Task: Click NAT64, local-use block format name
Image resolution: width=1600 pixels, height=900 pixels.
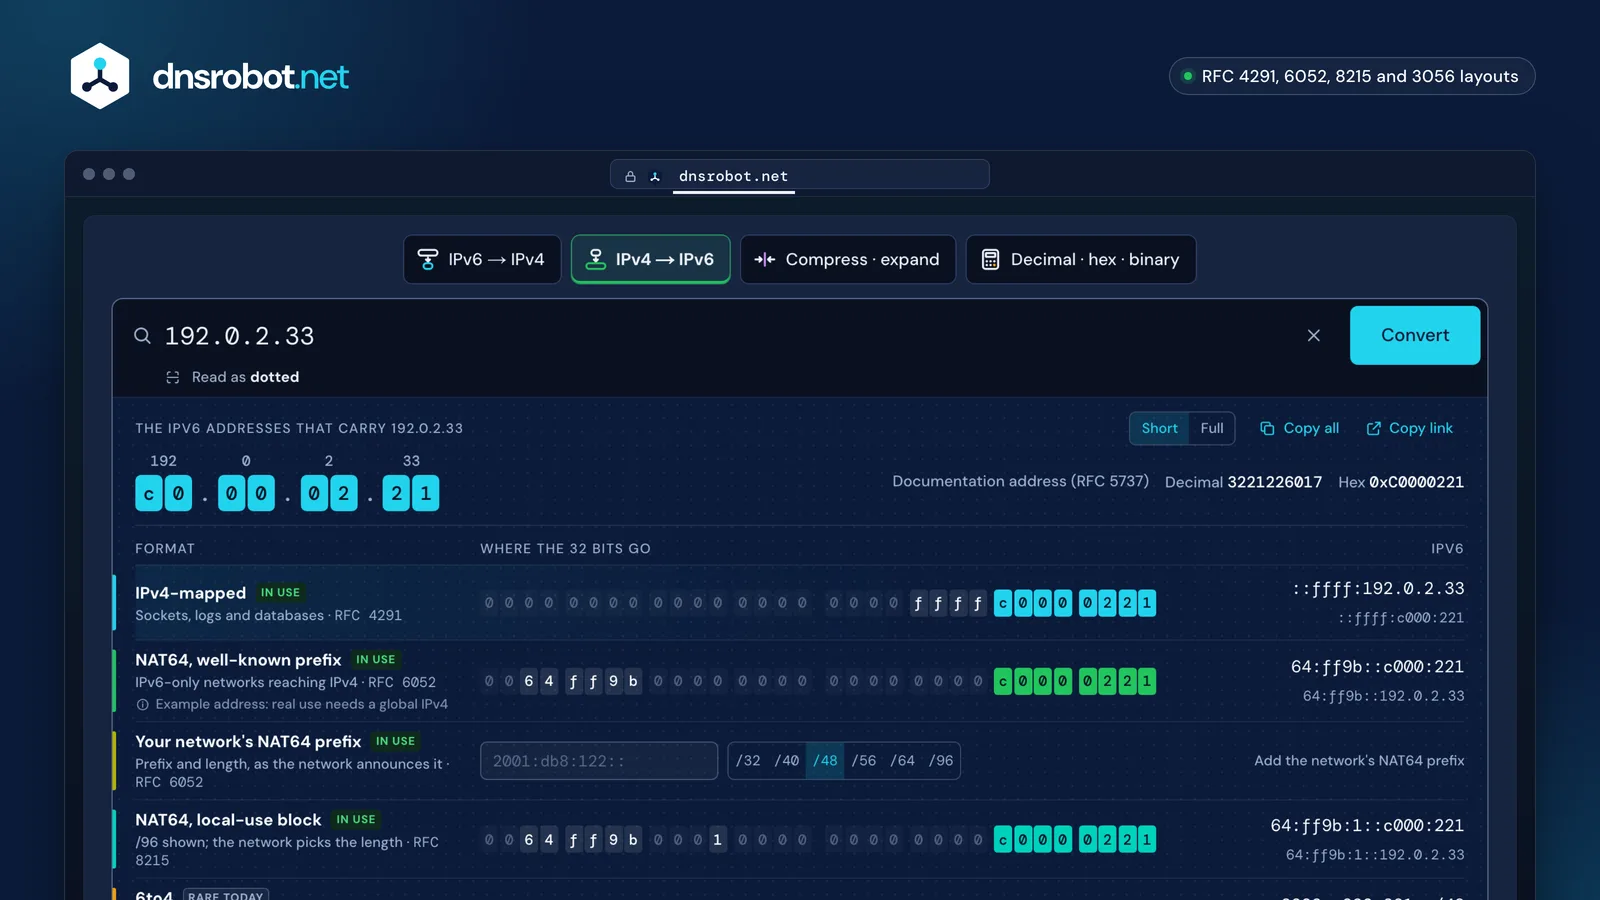Action: click(x=228, y=820)
